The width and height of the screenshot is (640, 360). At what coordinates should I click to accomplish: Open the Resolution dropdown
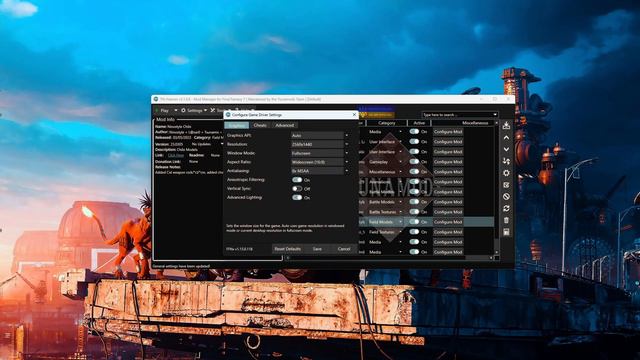coord(320,144)
